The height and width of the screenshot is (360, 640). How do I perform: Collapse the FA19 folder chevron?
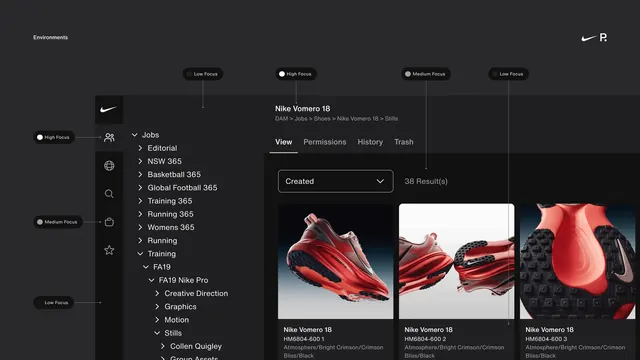pyautogui.click(x=146, y=267)
